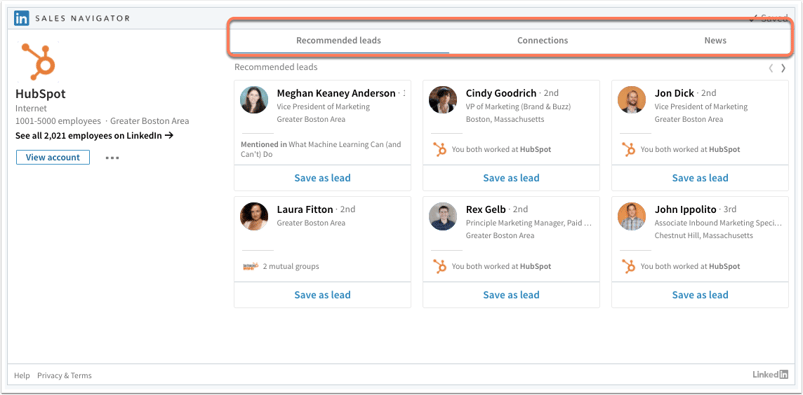
Task: Click HubSpot icon in Cindy Goodrich's card
Action: pyautogui.click(x=440, y=150)
